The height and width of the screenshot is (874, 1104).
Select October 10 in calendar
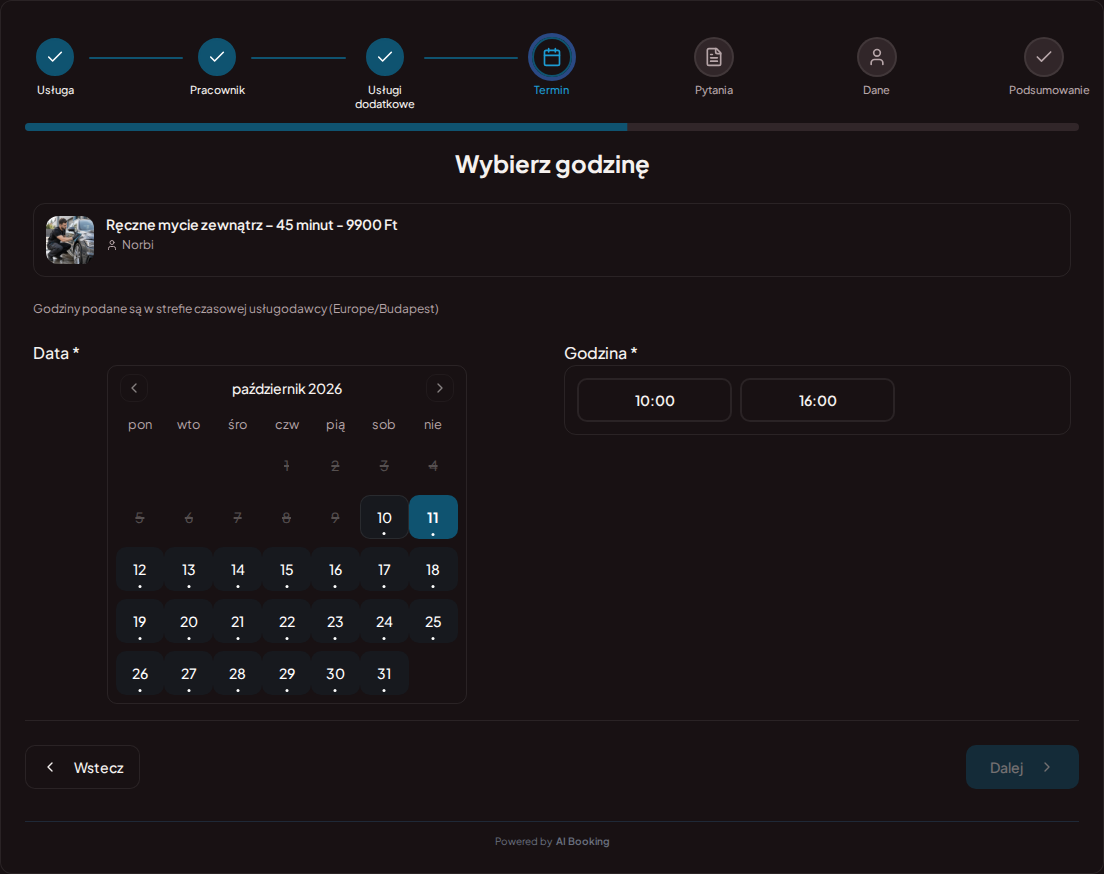[384, 518]
